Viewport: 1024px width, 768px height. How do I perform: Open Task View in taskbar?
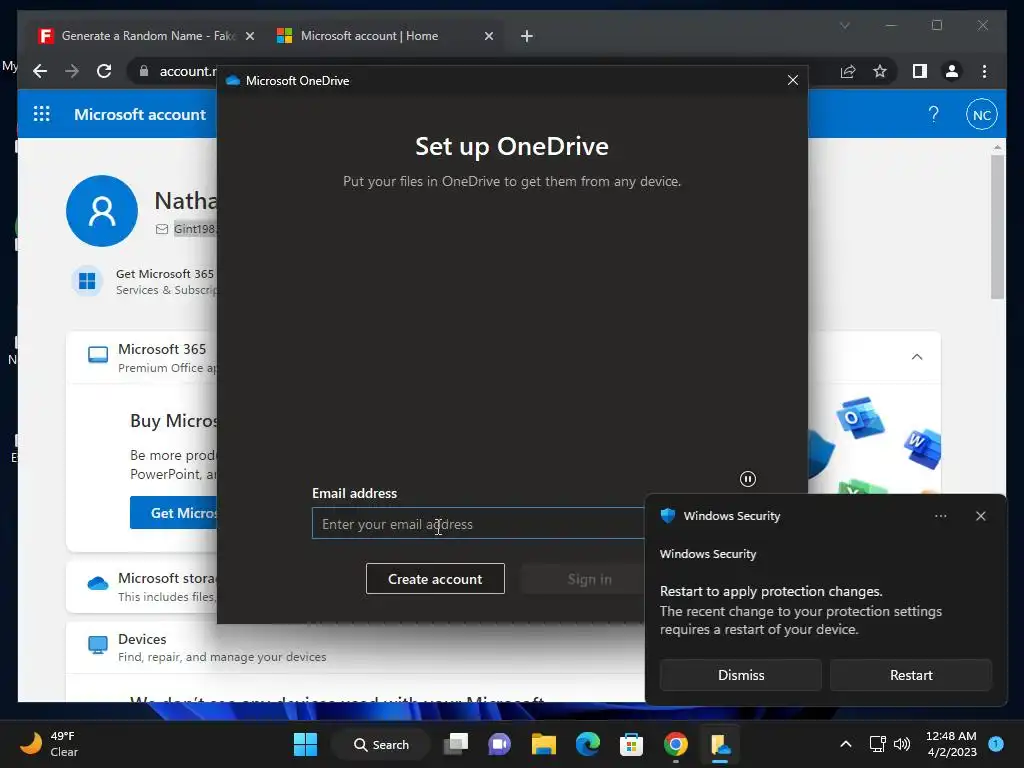[x=456, y=744]
